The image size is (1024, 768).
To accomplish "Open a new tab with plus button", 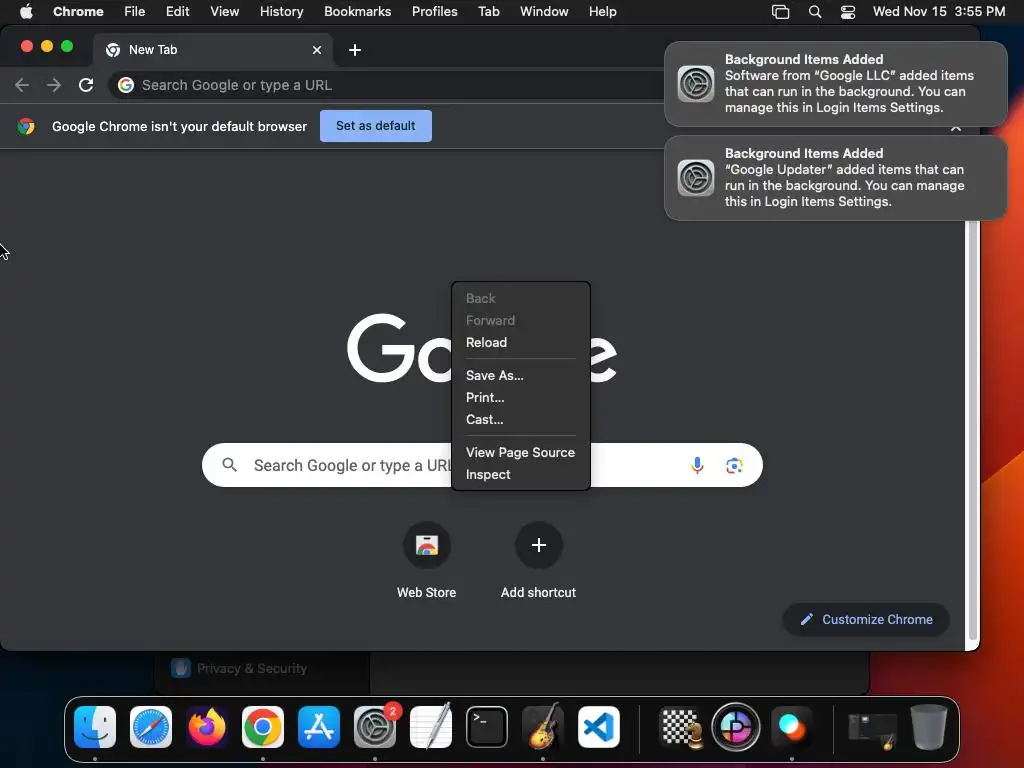I will click(x=355, y=50).
